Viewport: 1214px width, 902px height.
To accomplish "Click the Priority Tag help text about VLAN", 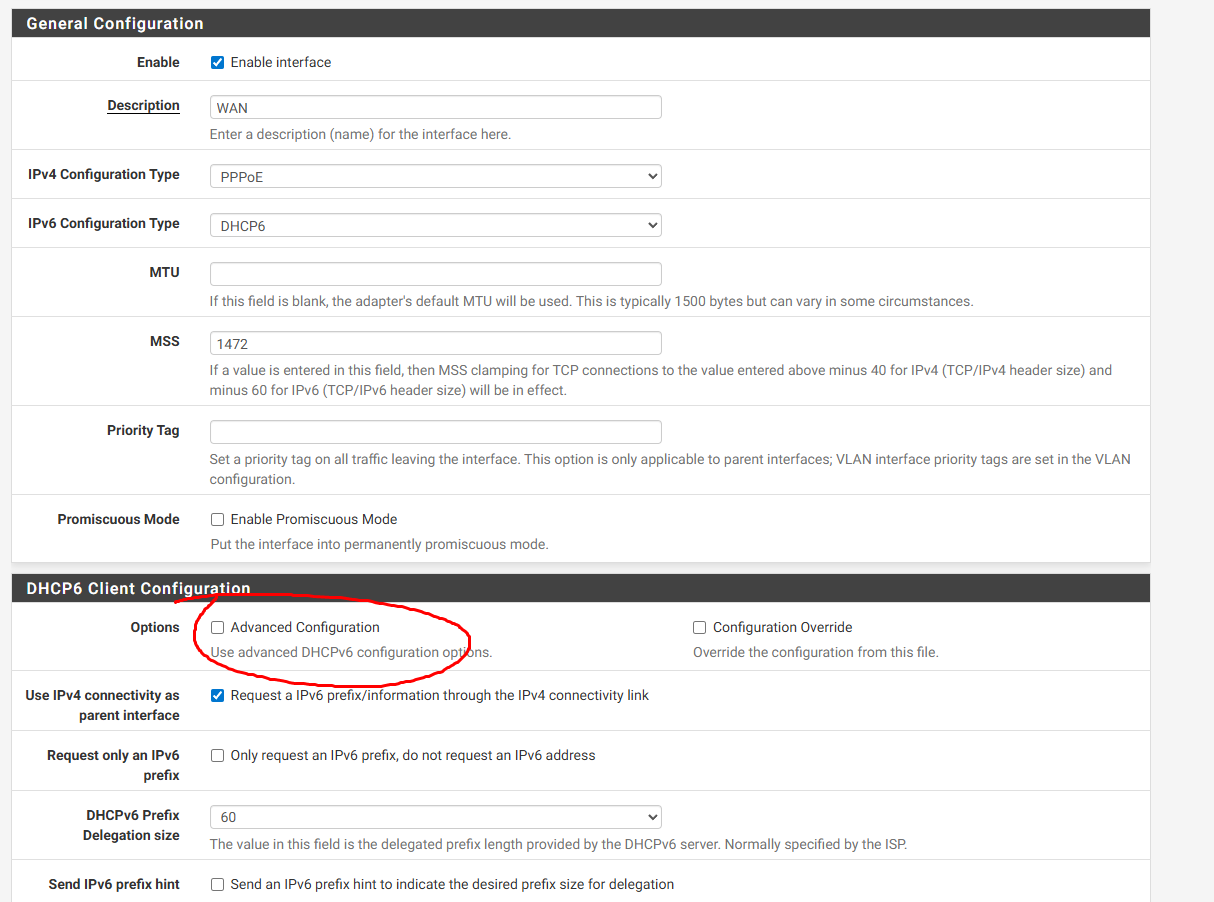I will 670,469.
